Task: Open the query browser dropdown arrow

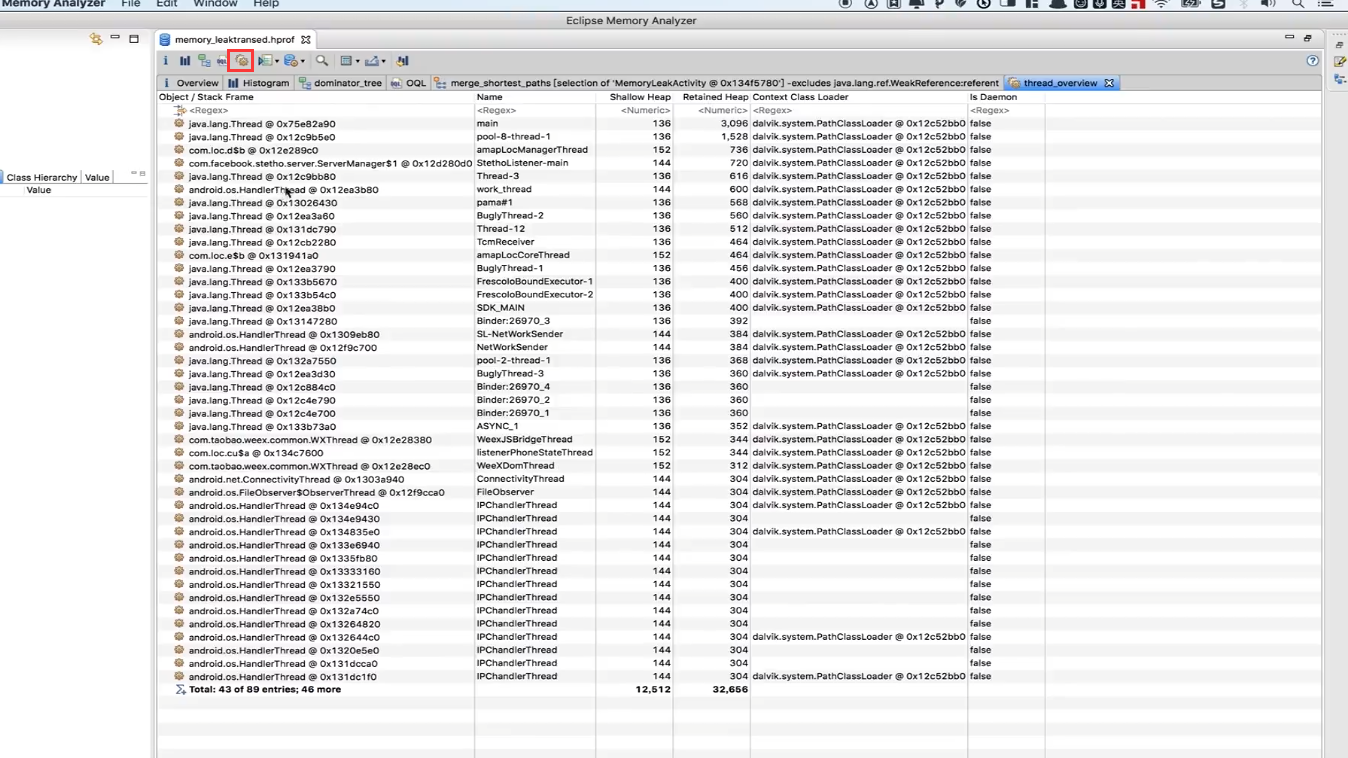Action: click(277, 61)
